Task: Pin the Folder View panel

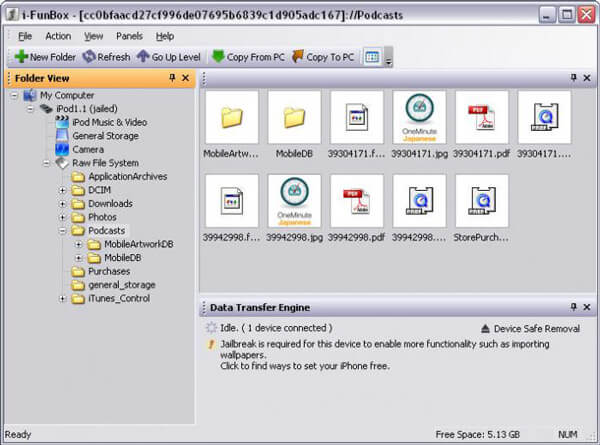Action: [172, 78]
